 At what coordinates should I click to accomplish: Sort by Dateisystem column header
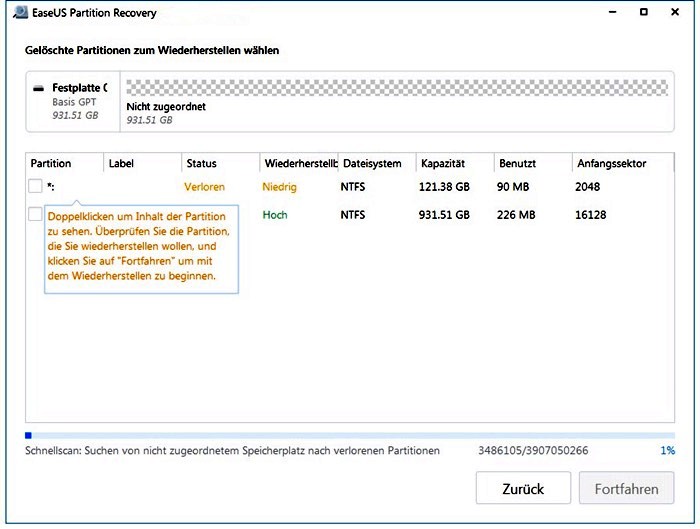377,163
